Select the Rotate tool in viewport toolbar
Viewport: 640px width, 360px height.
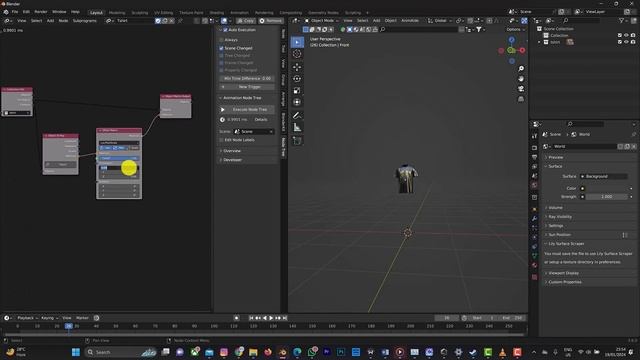[x=297, y=78]
